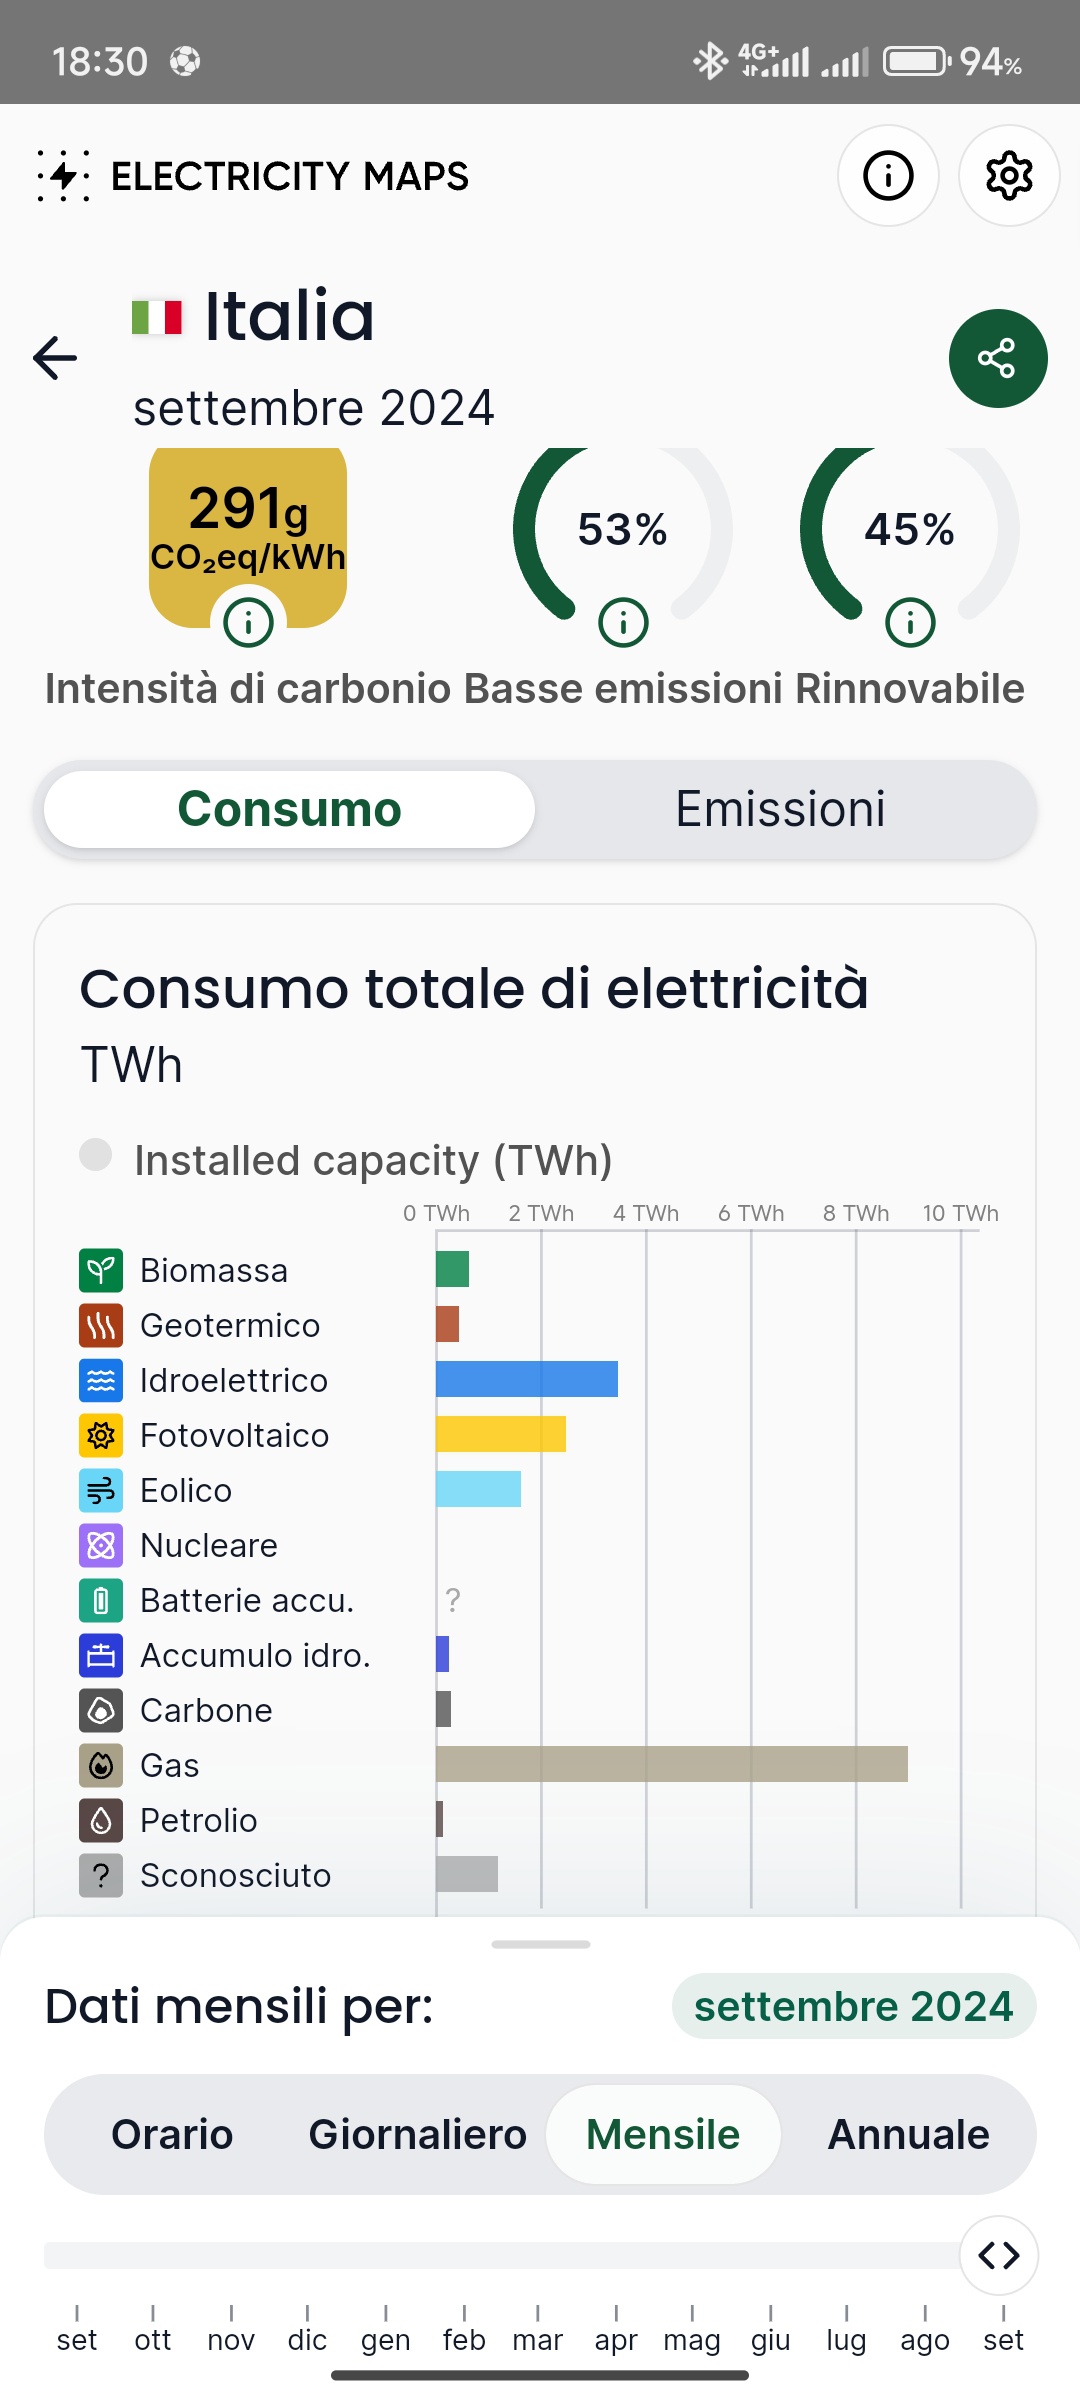Click the Electricity Maps logo

[x=253, y=176]
